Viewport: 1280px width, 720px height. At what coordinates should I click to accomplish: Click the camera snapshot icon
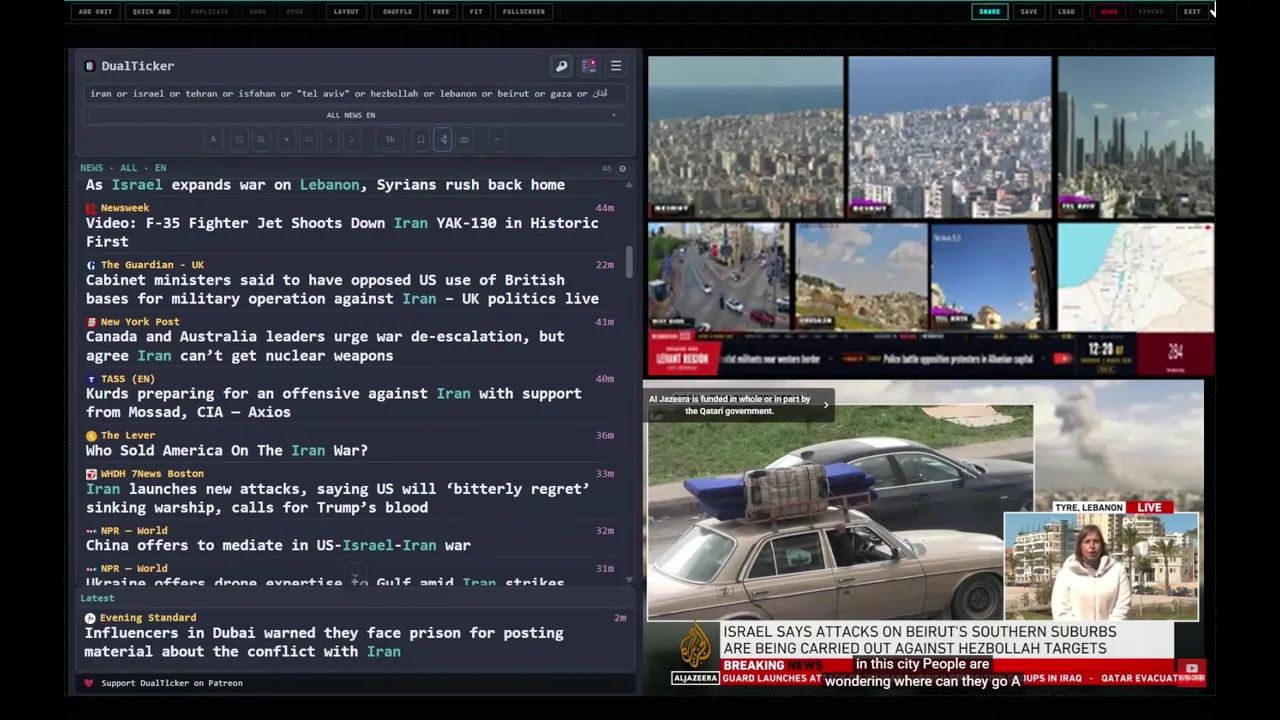click(464, 140)
